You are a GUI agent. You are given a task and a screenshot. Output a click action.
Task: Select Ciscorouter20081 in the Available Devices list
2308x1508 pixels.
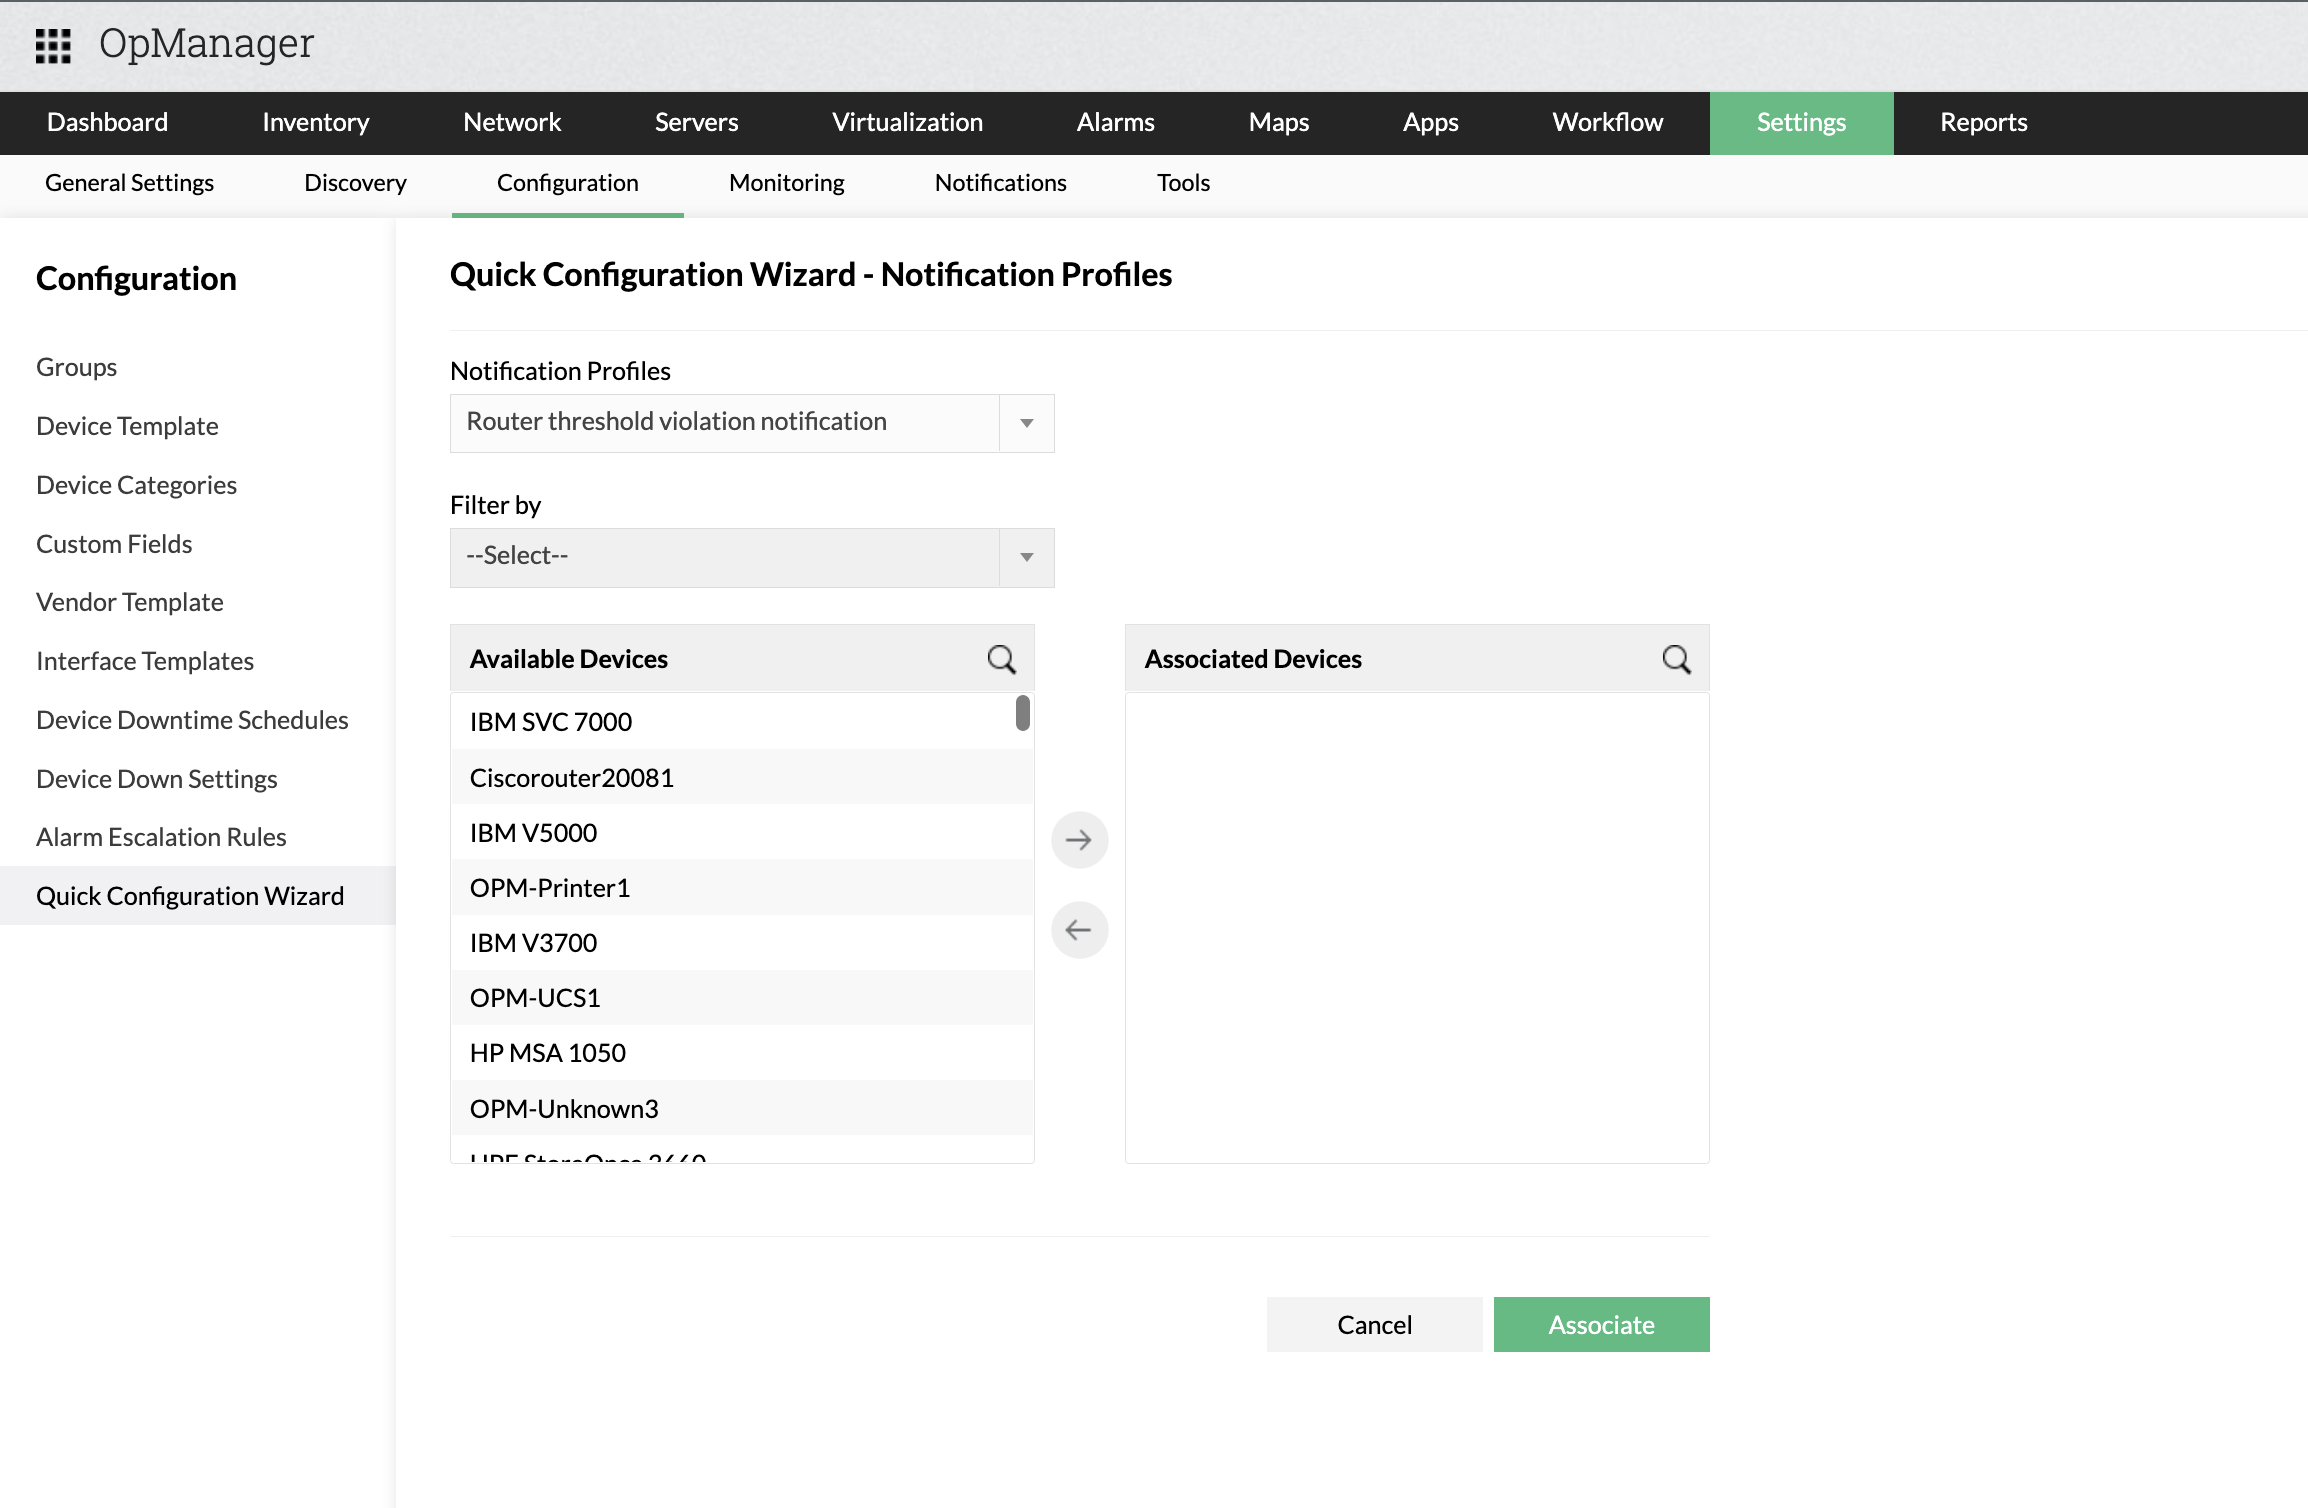pos(571,778)
